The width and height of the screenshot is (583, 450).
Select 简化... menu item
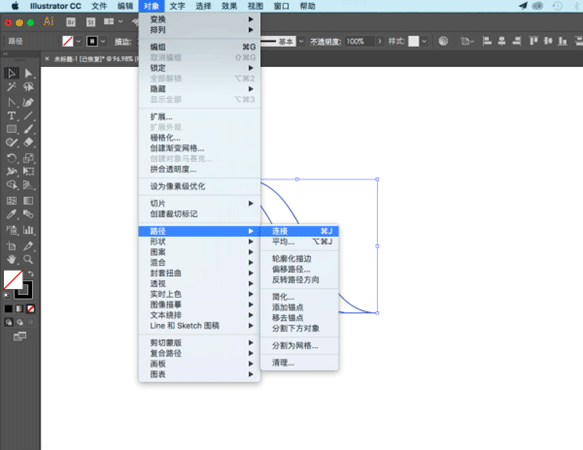(x=300, y=297)
